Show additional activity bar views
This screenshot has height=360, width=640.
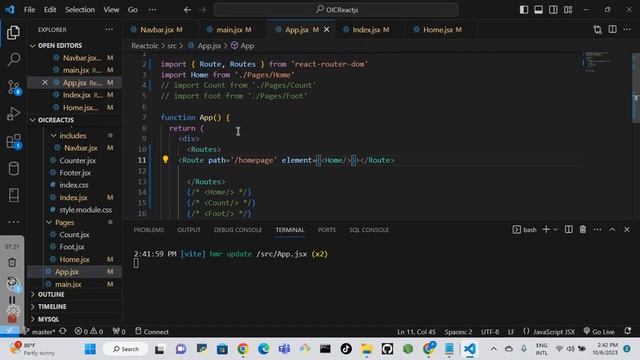pos(13,222)
